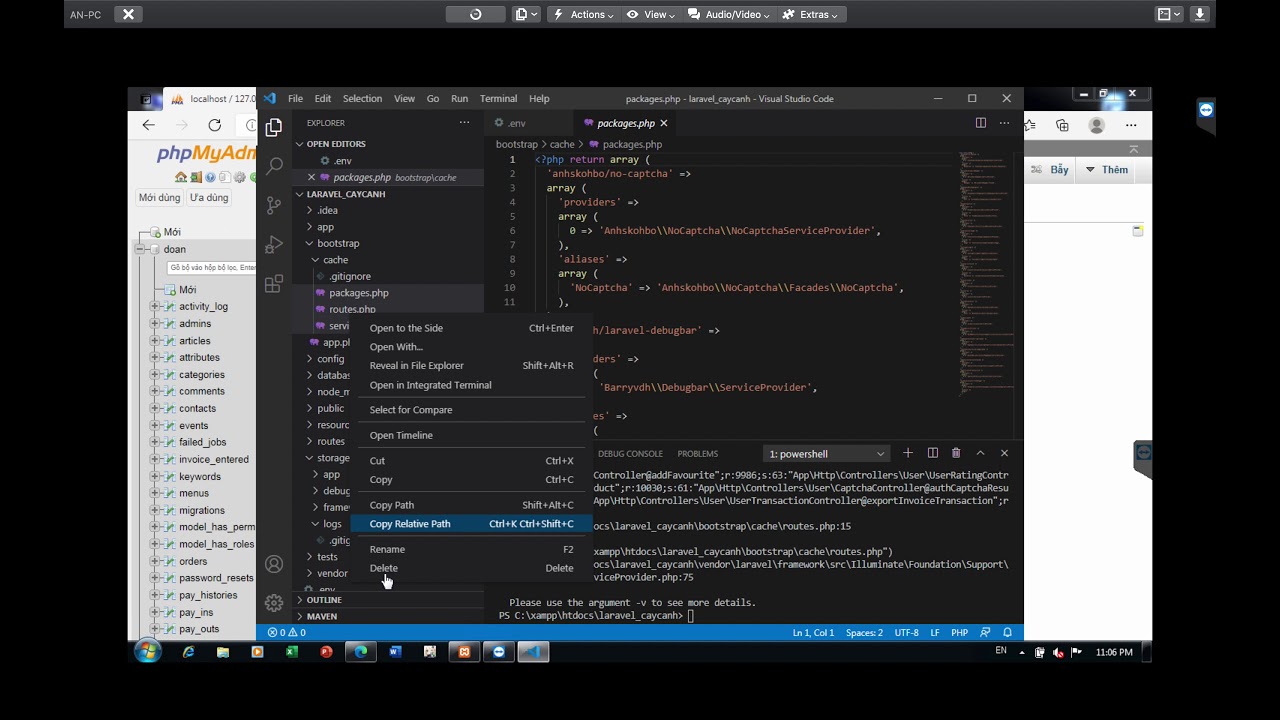Open the Search view in activity bar

[274, 166]
